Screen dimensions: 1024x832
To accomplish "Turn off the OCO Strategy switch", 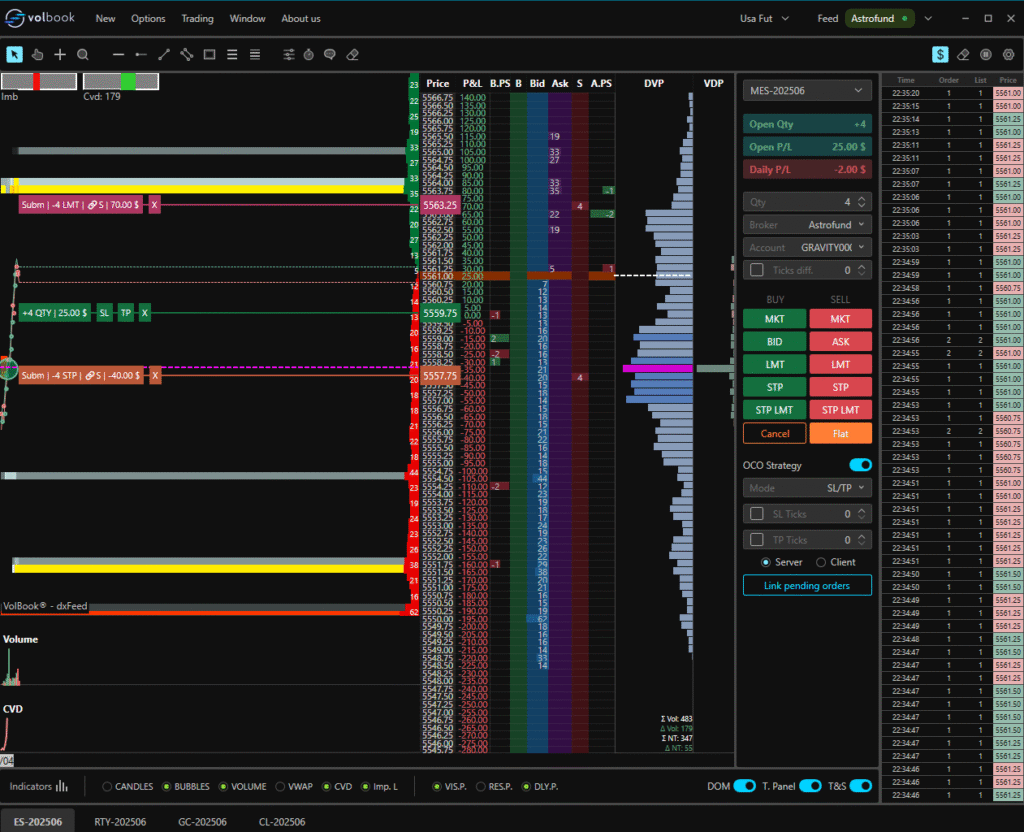I will (859, 465).
